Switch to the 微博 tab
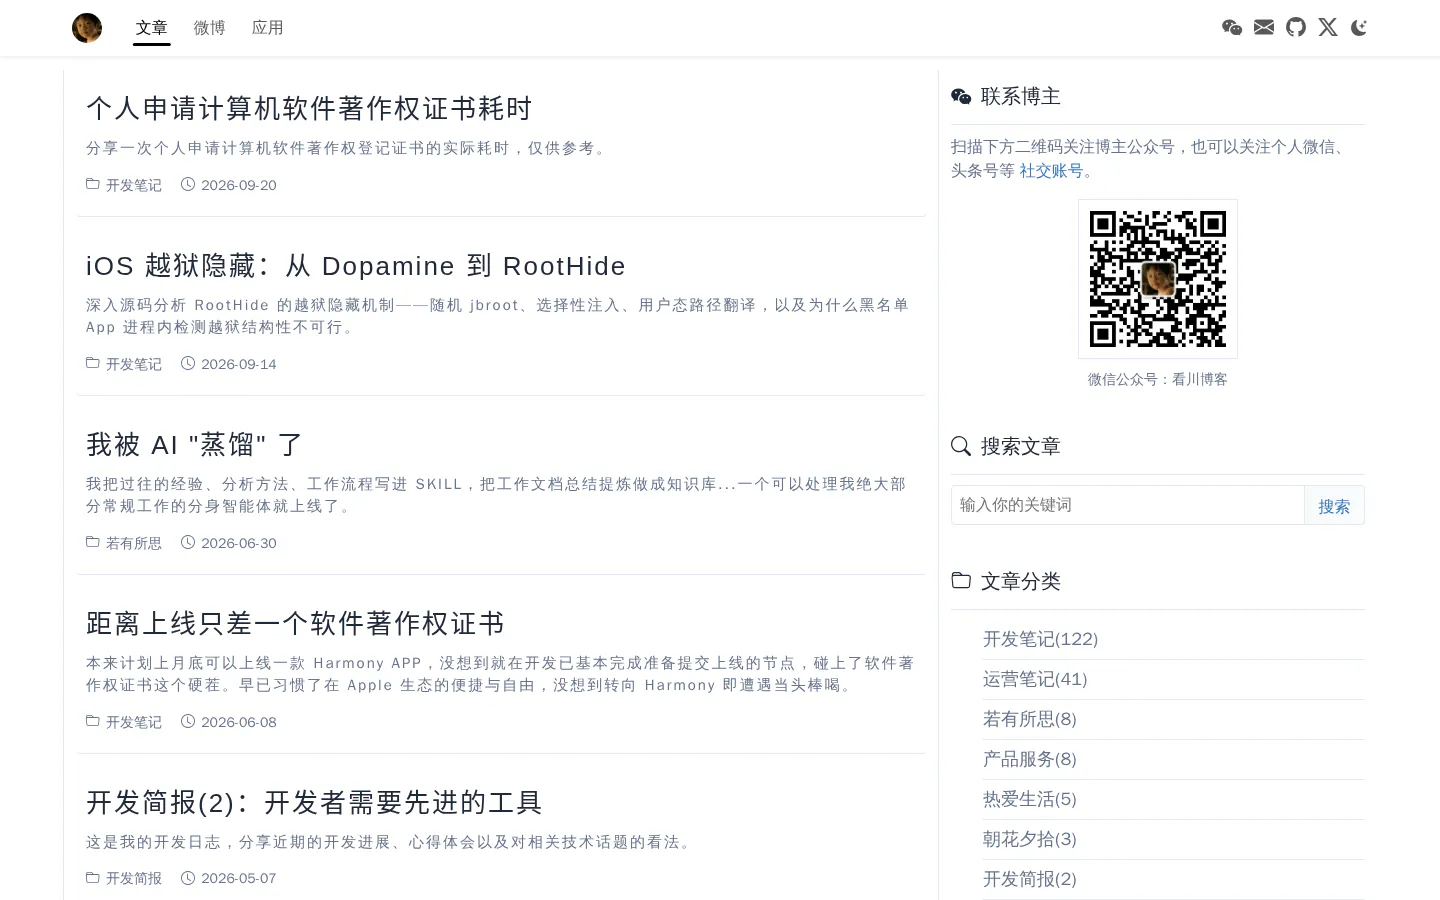 tap(210, 28)
